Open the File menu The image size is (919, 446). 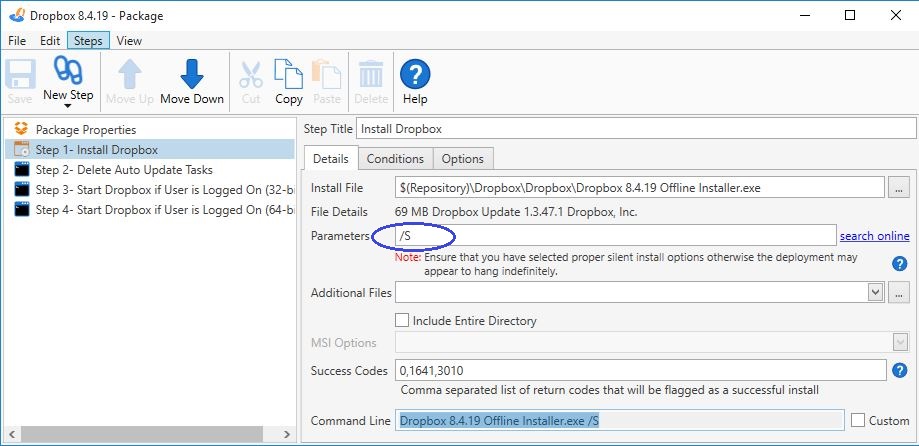(17, 41)
